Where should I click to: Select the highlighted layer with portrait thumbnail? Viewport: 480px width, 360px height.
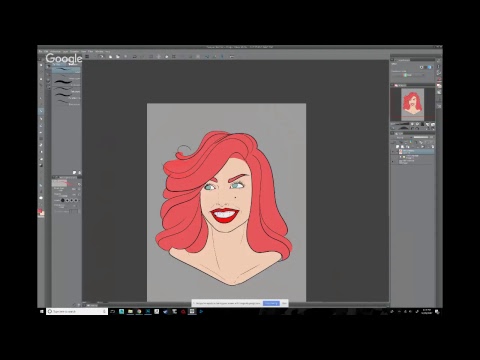click(x=417, y=152)
